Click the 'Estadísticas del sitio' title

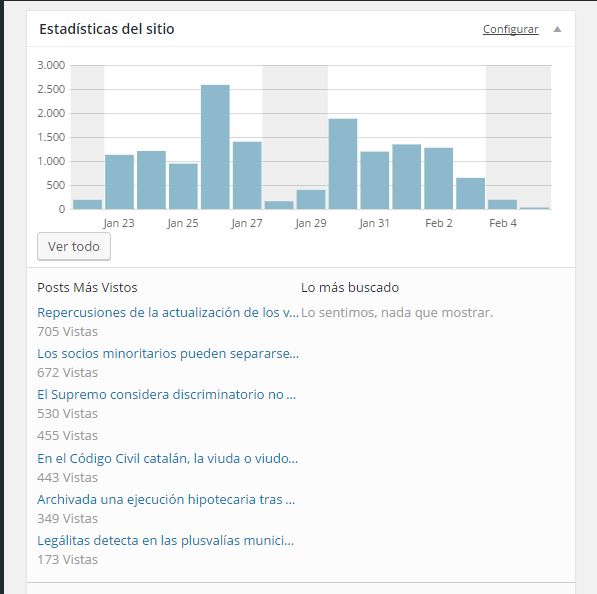coord(107,29)
